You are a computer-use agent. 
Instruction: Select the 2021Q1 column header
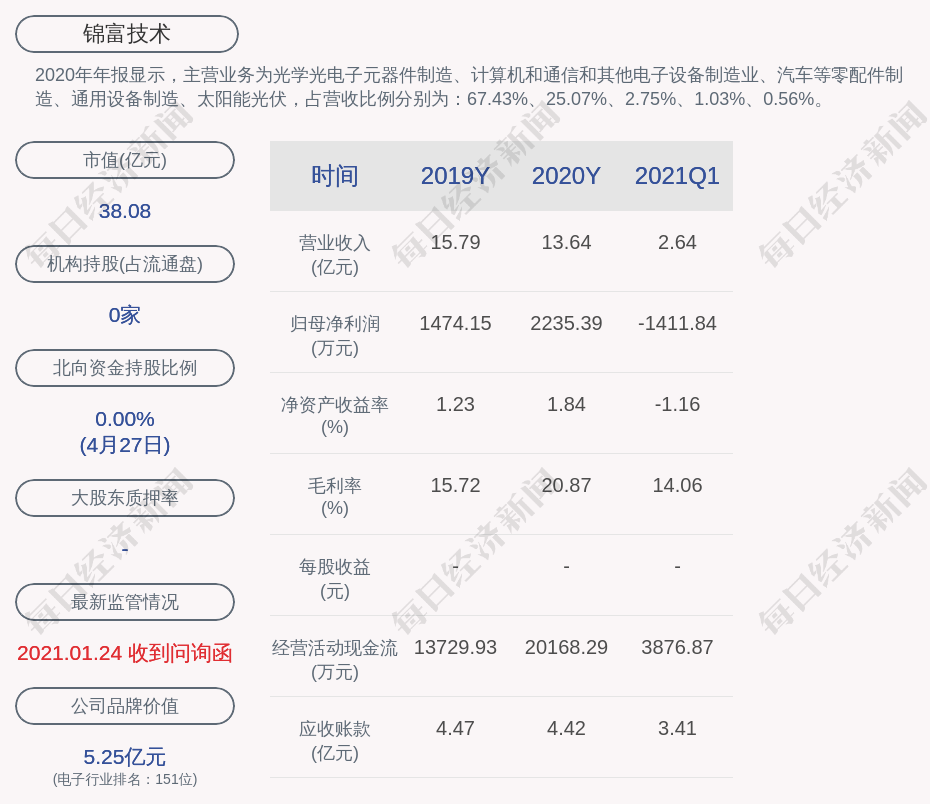(x=677, y=176)
